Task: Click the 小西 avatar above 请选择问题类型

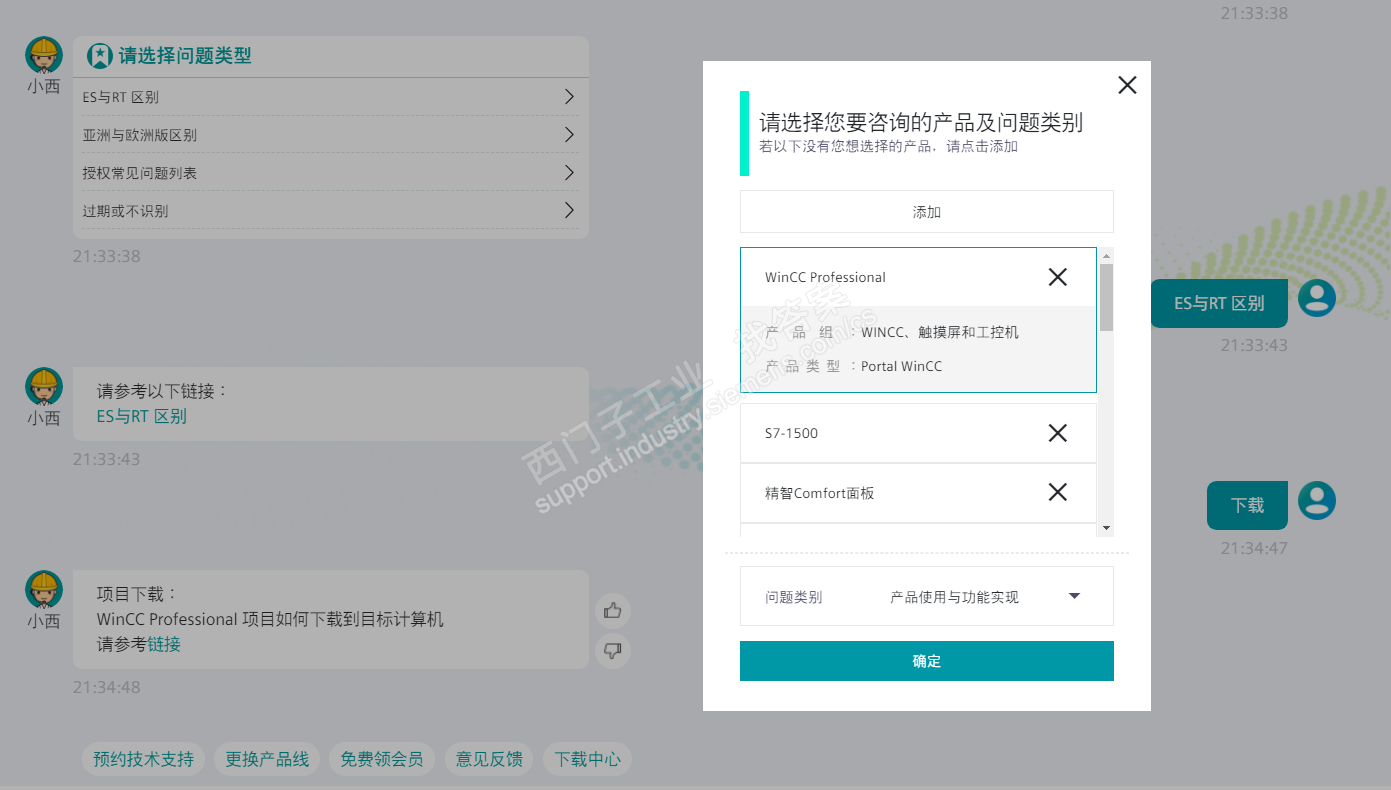Action: coord(44,56)
